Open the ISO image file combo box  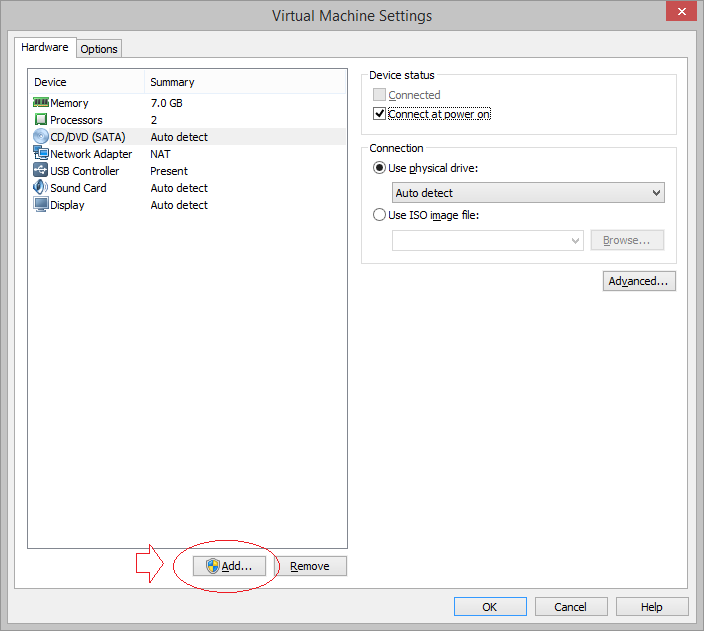click(488, 240)
